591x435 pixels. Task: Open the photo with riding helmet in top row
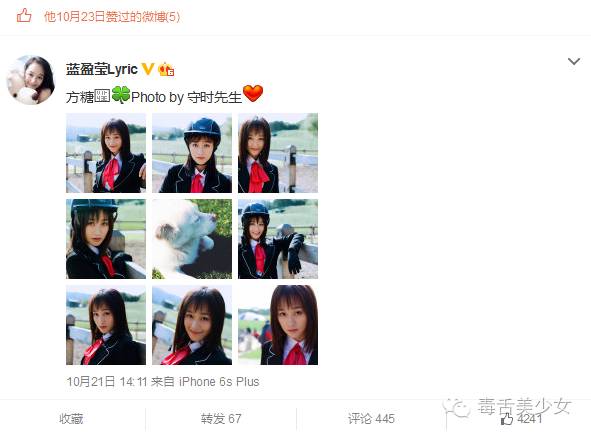pyautogui.click(x=192, y=153)
